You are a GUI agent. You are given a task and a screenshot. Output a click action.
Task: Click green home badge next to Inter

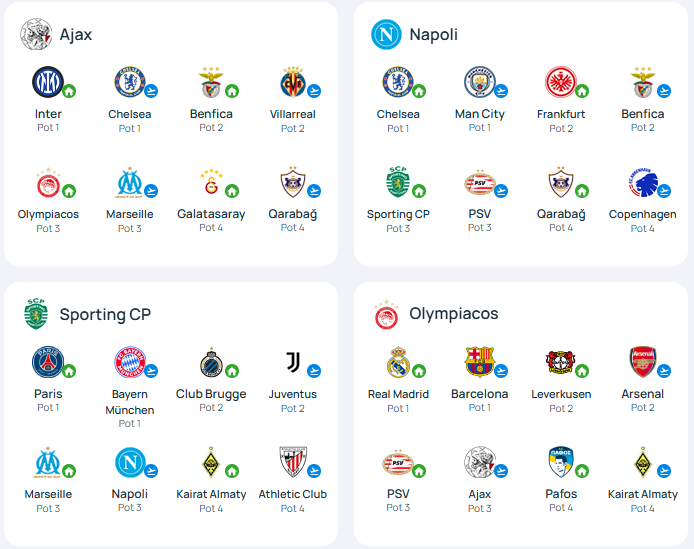pyautogui.click(x=69, y=91)
